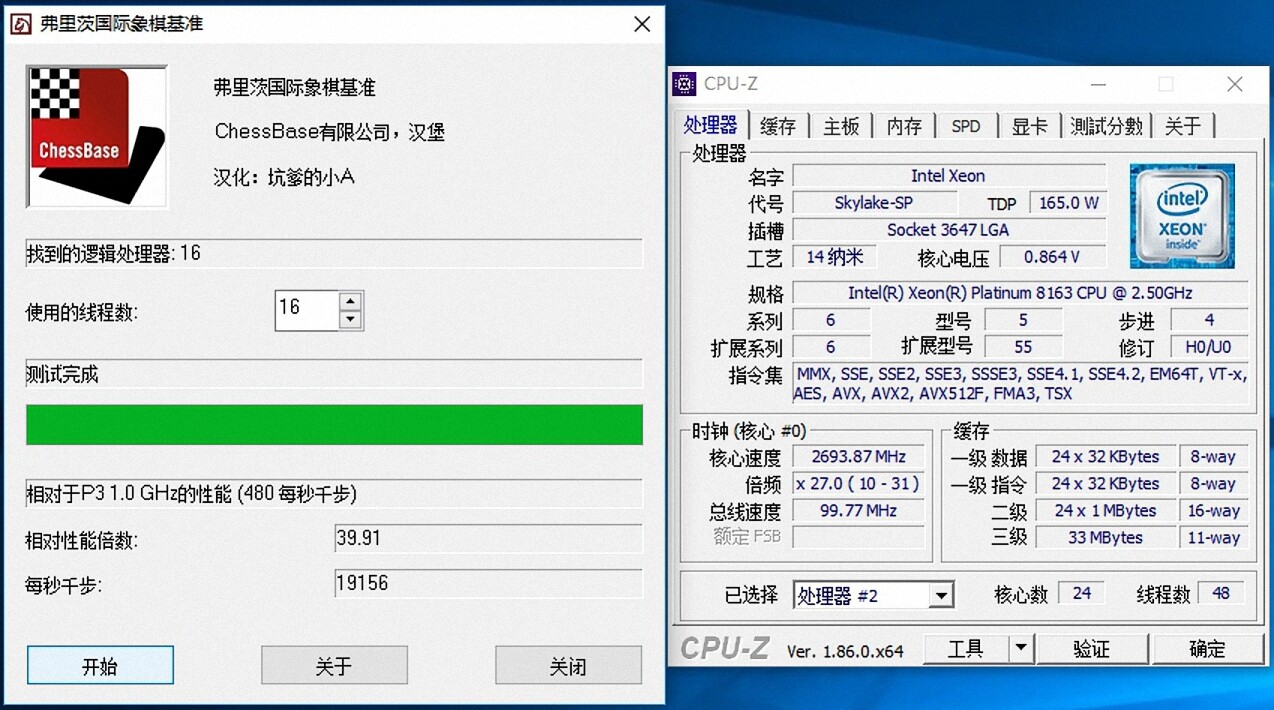Click the Fritz Chess Benchmark title bar icon
This screenshot has width=1274, height=710.
(20, 24)
